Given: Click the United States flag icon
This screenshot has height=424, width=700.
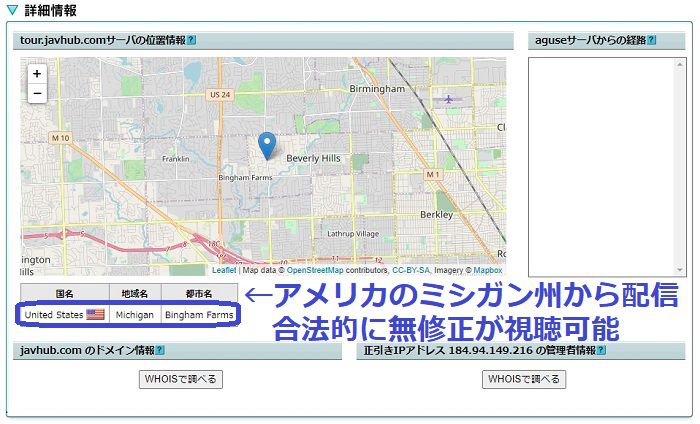Looking at the screenshot, I should 95,315.
